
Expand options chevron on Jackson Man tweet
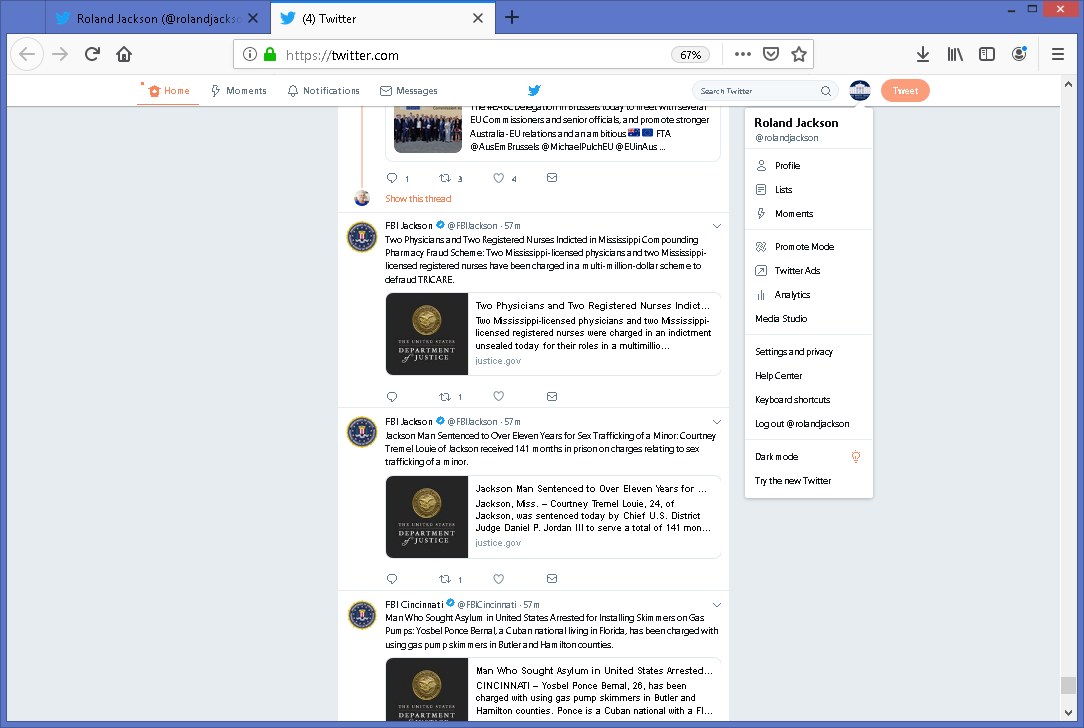(717, 422)
